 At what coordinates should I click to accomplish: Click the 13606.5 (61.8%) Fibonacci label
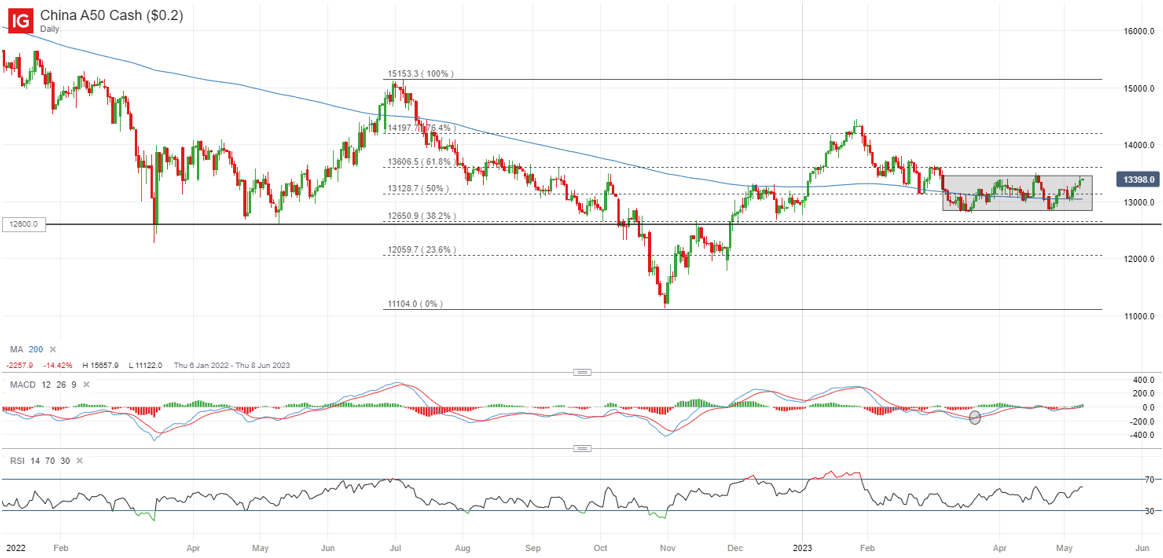tap(421, 162)
